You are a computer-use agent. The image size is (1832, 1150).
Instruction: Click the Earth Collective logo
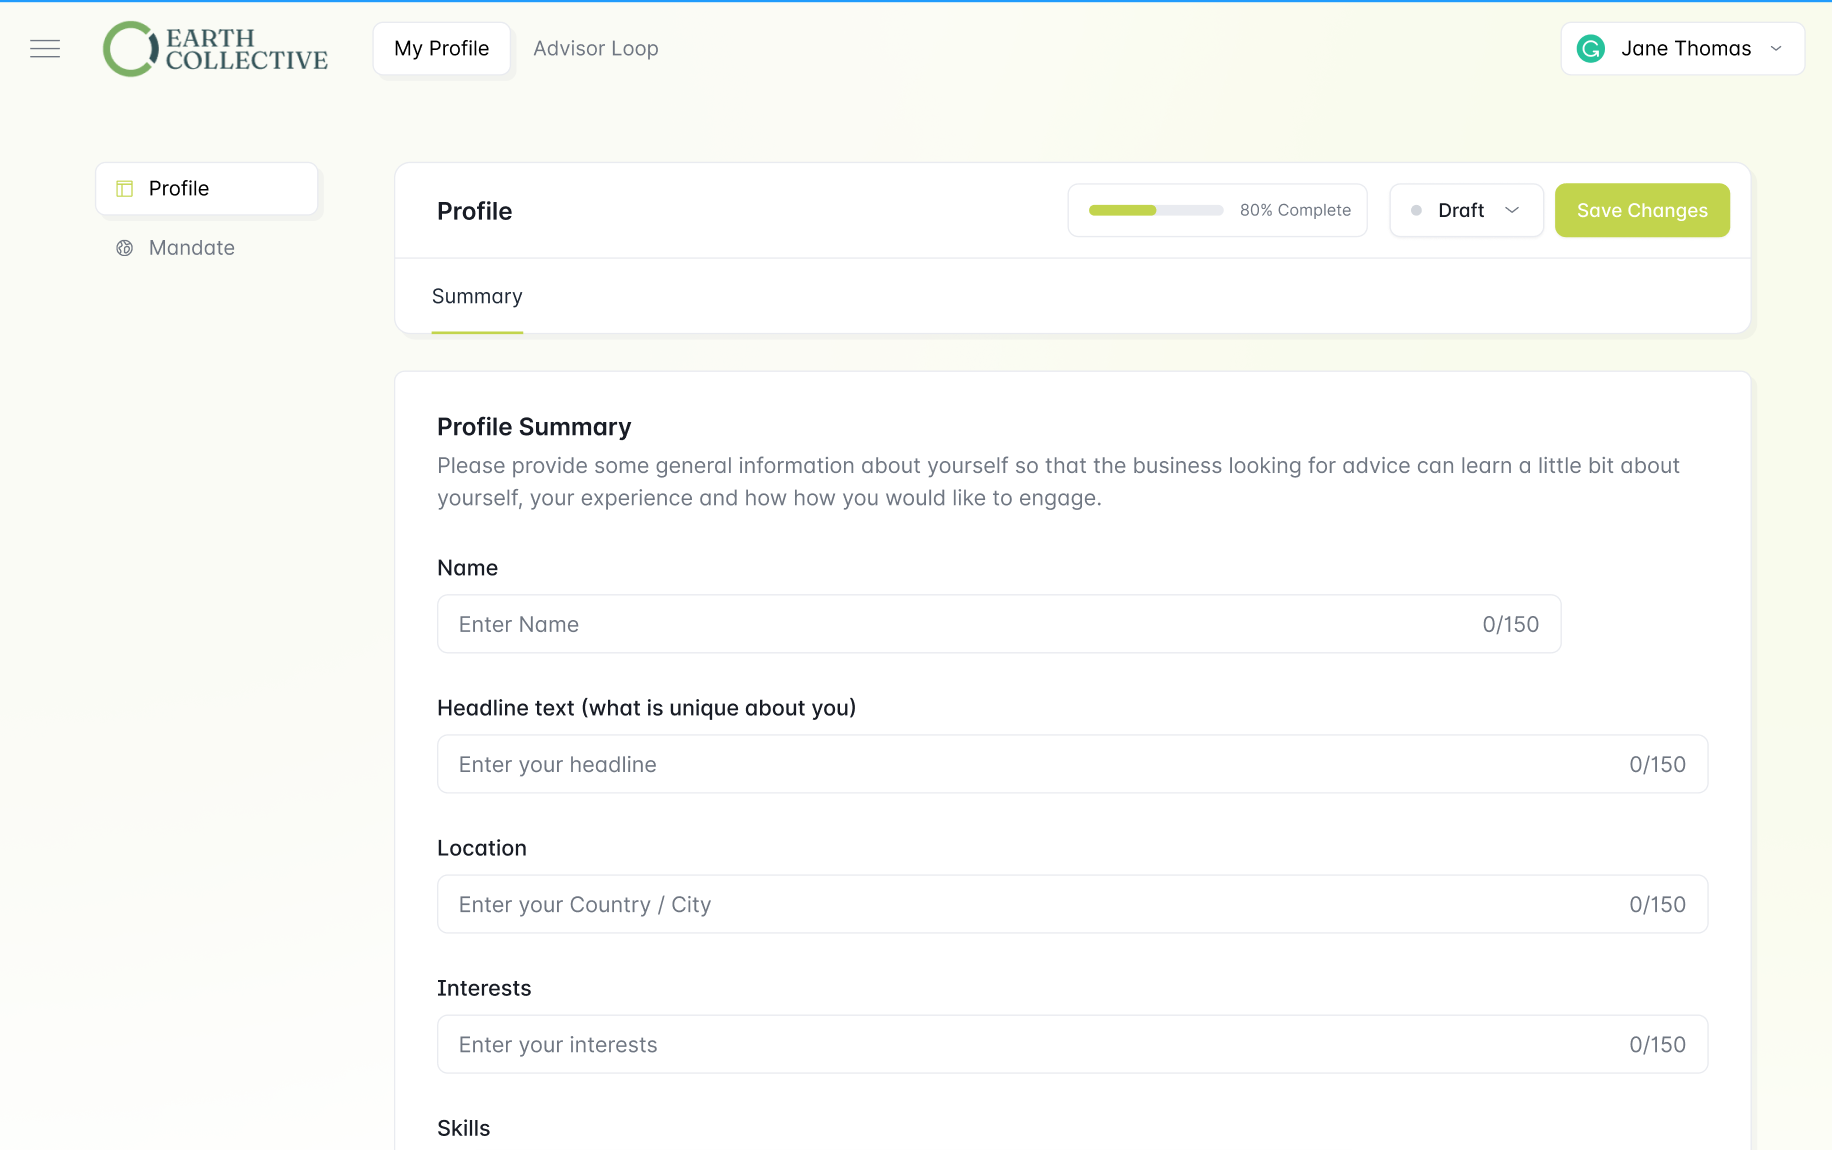click(x=214, y=48)
